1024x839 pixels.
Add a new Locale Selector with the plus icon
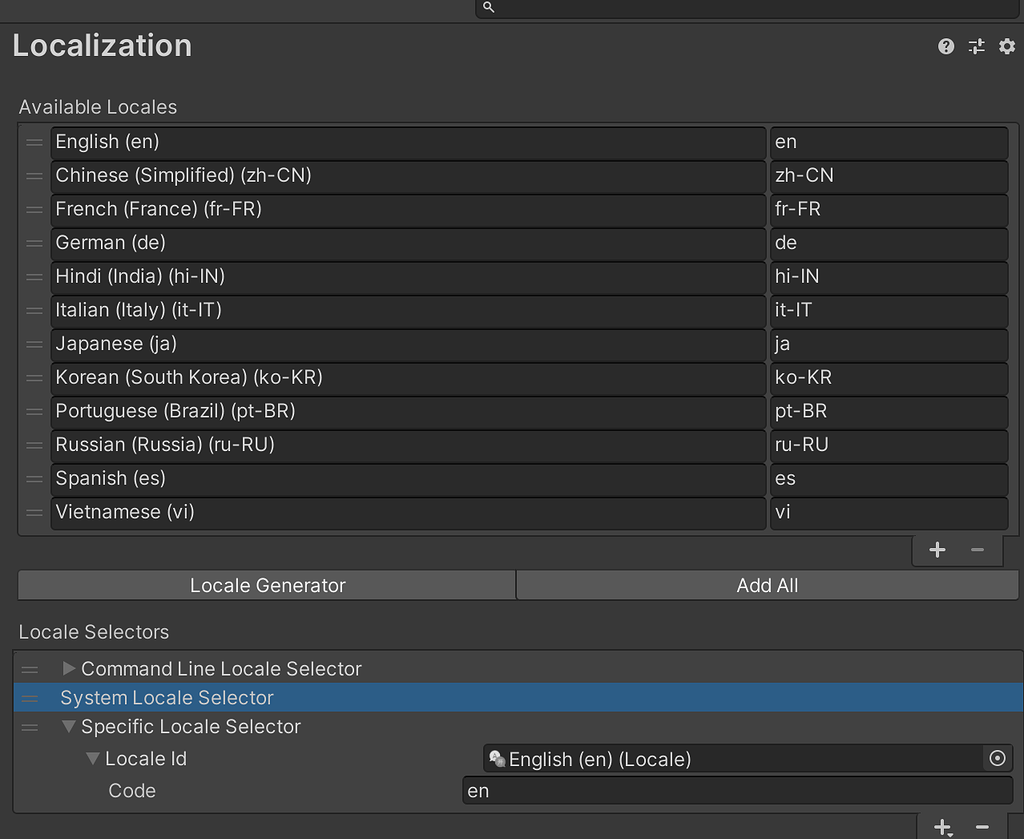coord(941,827)
